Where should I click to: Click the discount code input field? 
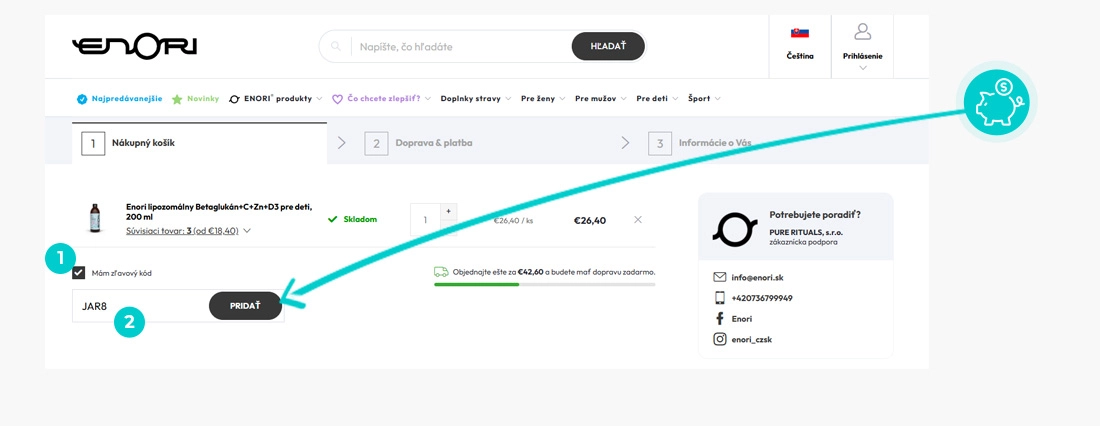tap(140, 306)
